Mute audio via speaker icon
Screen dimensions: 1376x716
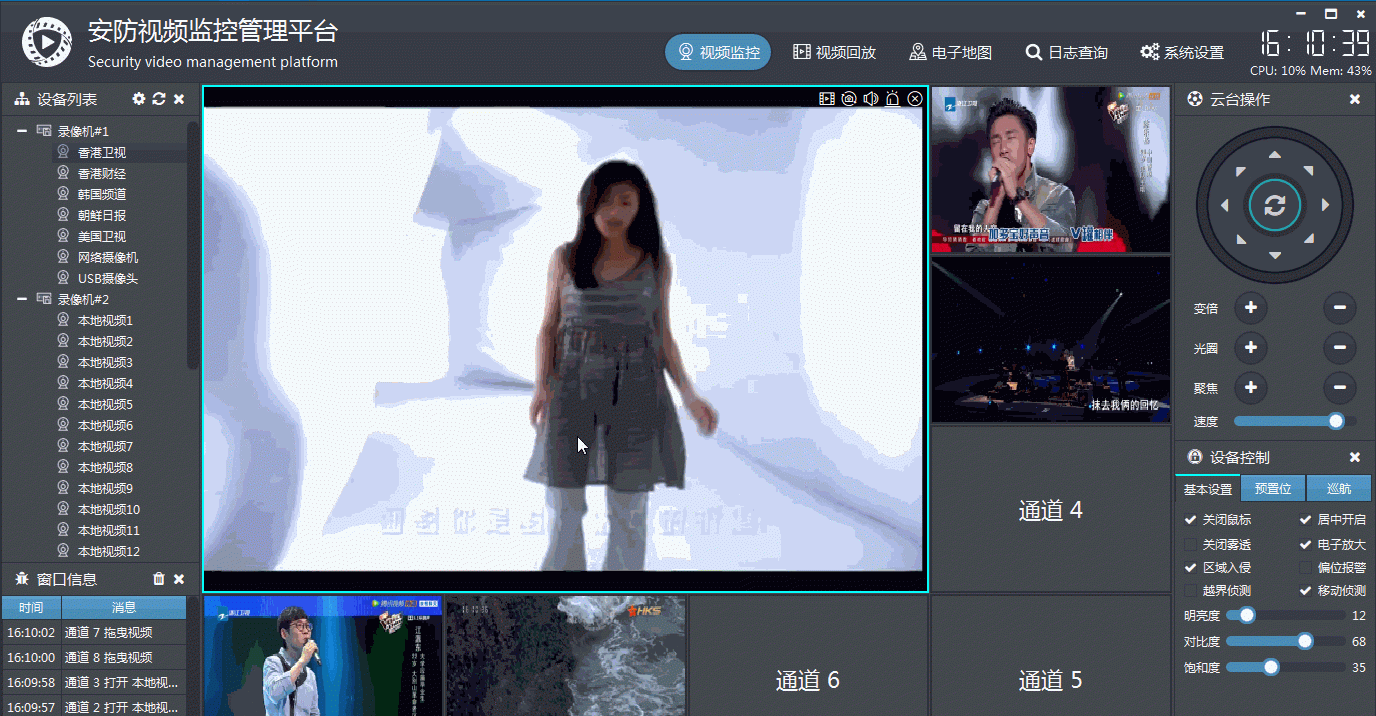[871, 98]
